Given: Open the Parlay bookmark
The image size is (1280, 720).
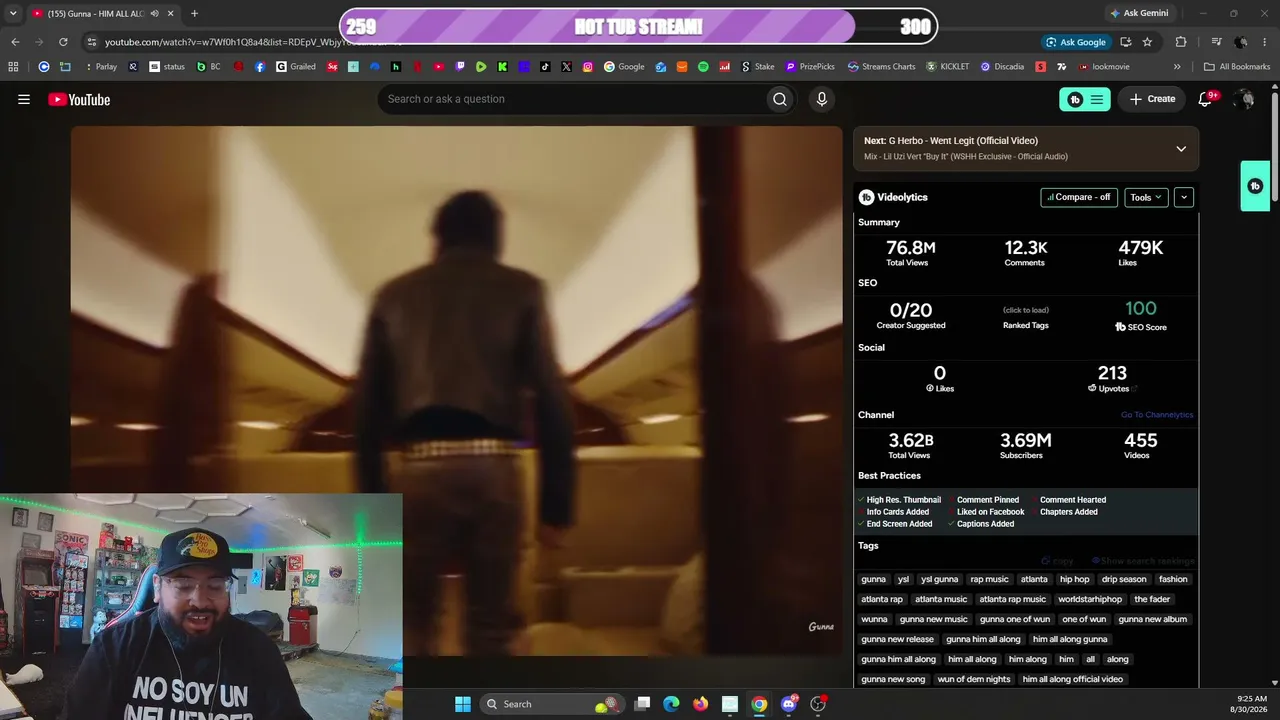Looking at the screenshot, I should pos(100,67).
